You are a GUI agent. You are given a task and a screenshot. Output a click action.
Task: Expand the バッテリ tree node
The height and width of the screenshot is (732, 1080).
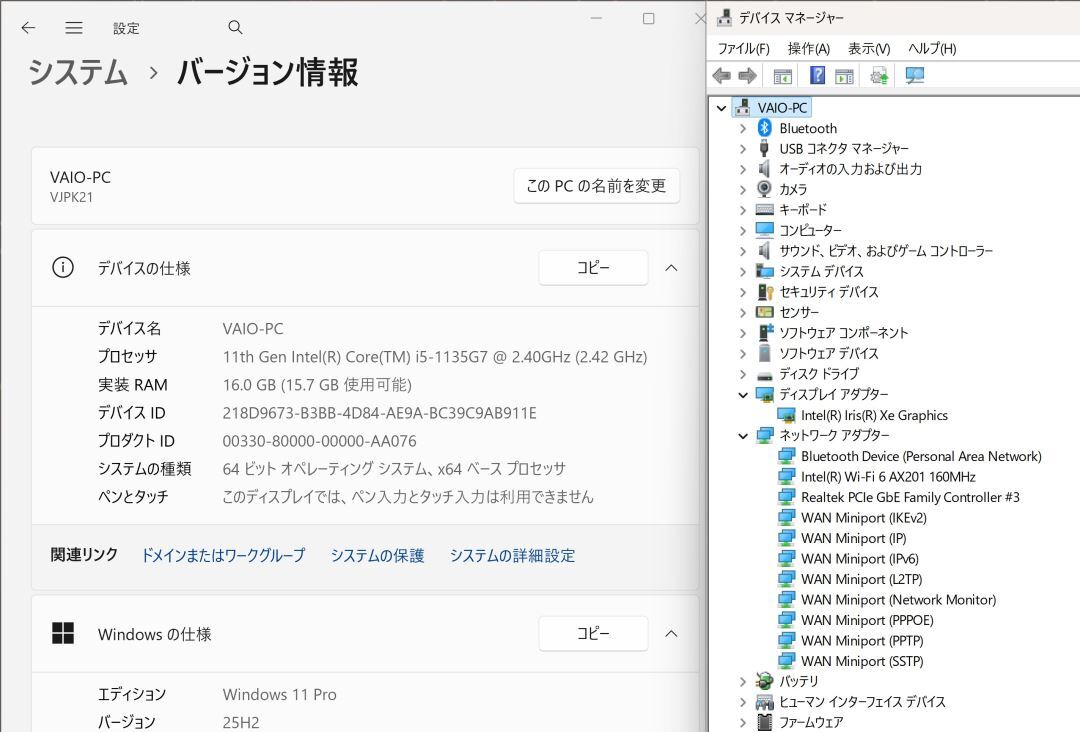tap(741, 681)
